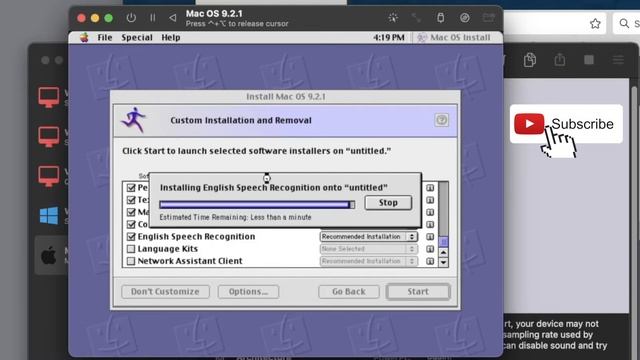Click the 'English Speech Recognition' list label
Viewport: 640px width, 360px height.
coord(196,237)
